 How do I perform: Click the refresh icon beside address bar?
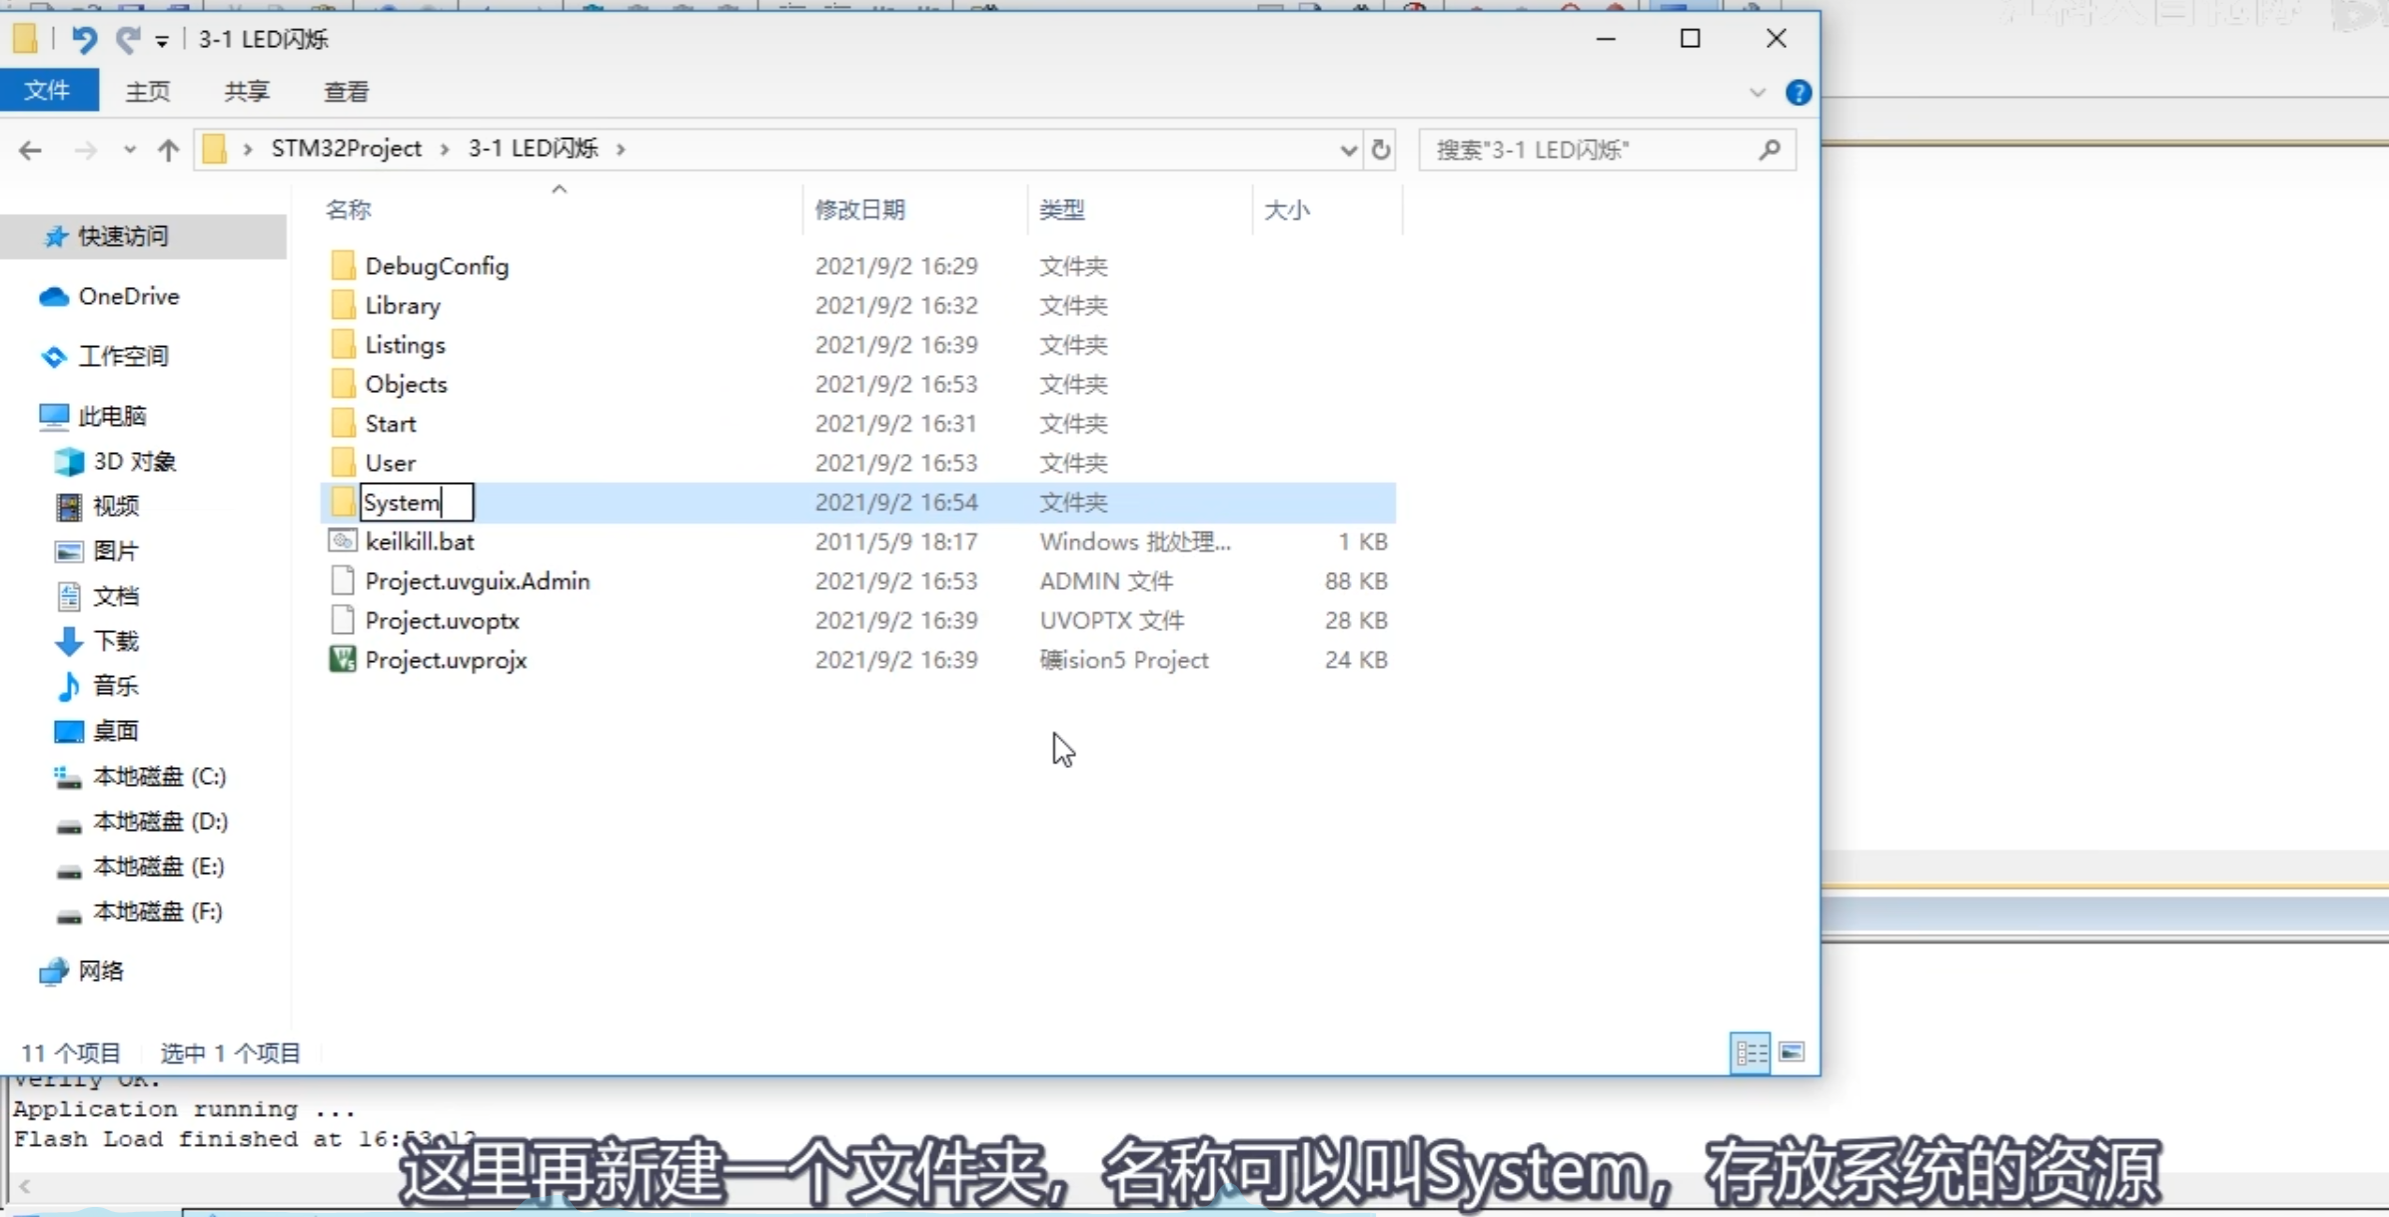coord(1381,150)
